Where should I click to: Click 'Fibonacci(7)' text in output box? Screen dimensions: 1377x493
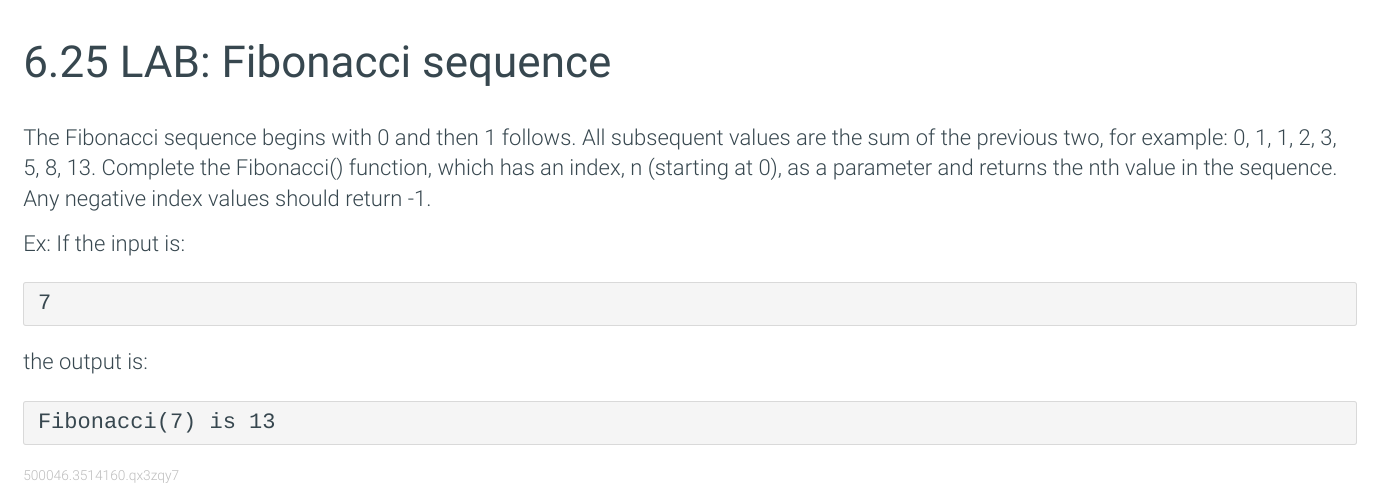(x=116, y=422)
